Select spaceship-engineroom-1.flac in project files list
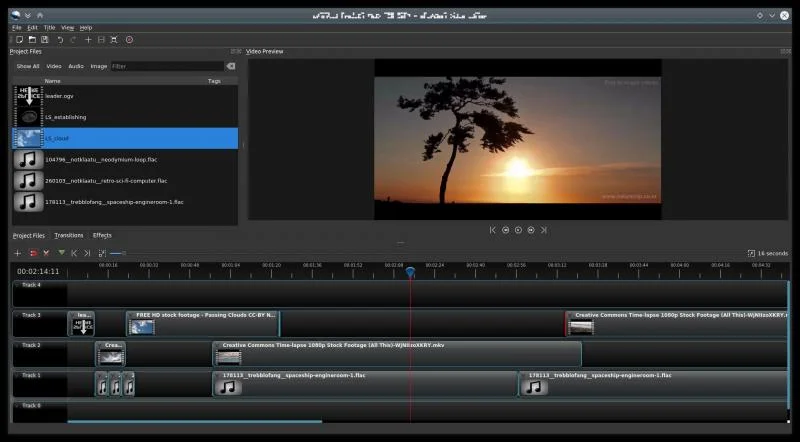800x442 pixels. tap(125, 202)
